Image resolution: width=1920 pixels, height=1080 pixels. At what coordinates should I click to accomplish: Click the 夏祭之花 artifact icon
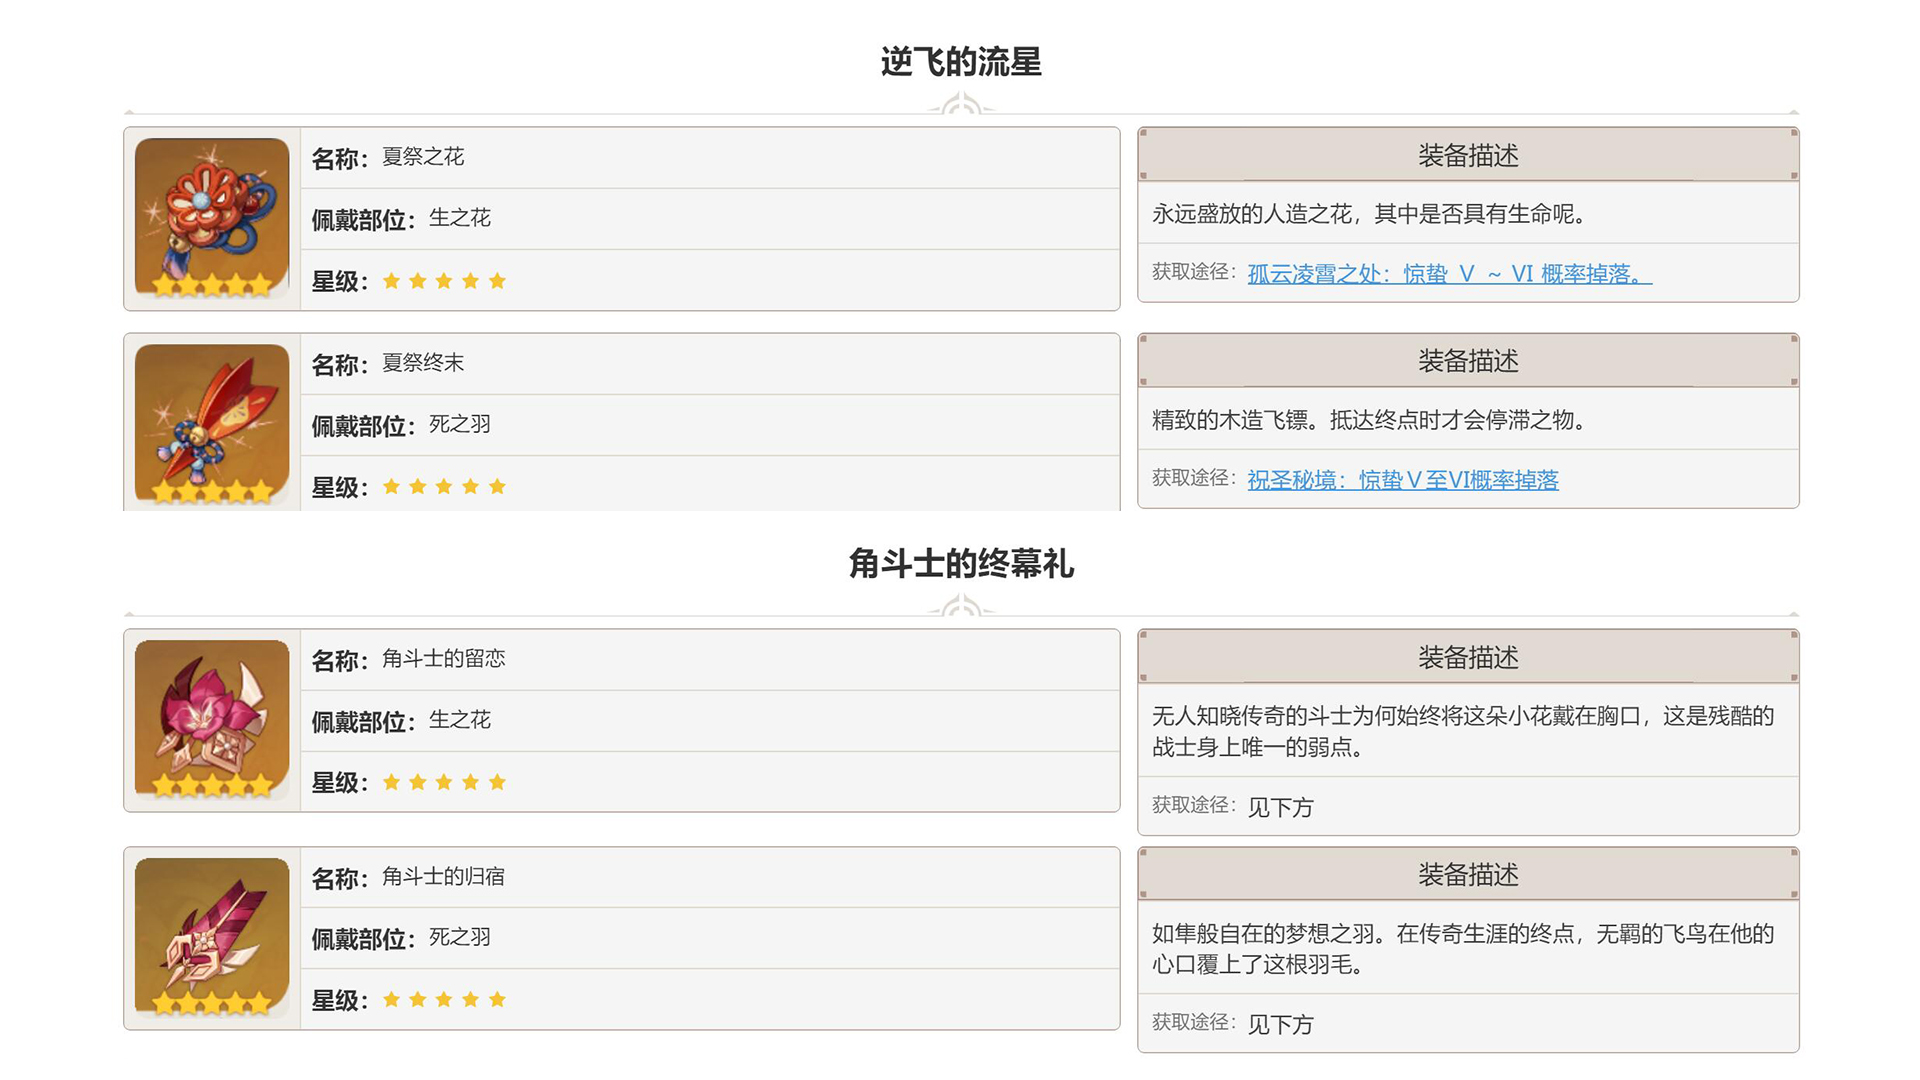(212, 218)
